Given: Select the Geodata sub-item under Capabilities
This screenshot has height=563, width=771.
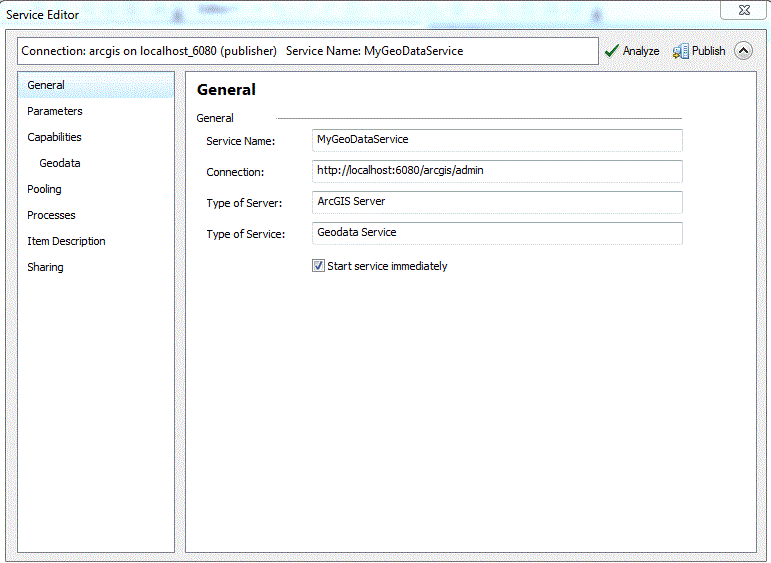Looking at the screenshot, I should (x=60, y=163).
